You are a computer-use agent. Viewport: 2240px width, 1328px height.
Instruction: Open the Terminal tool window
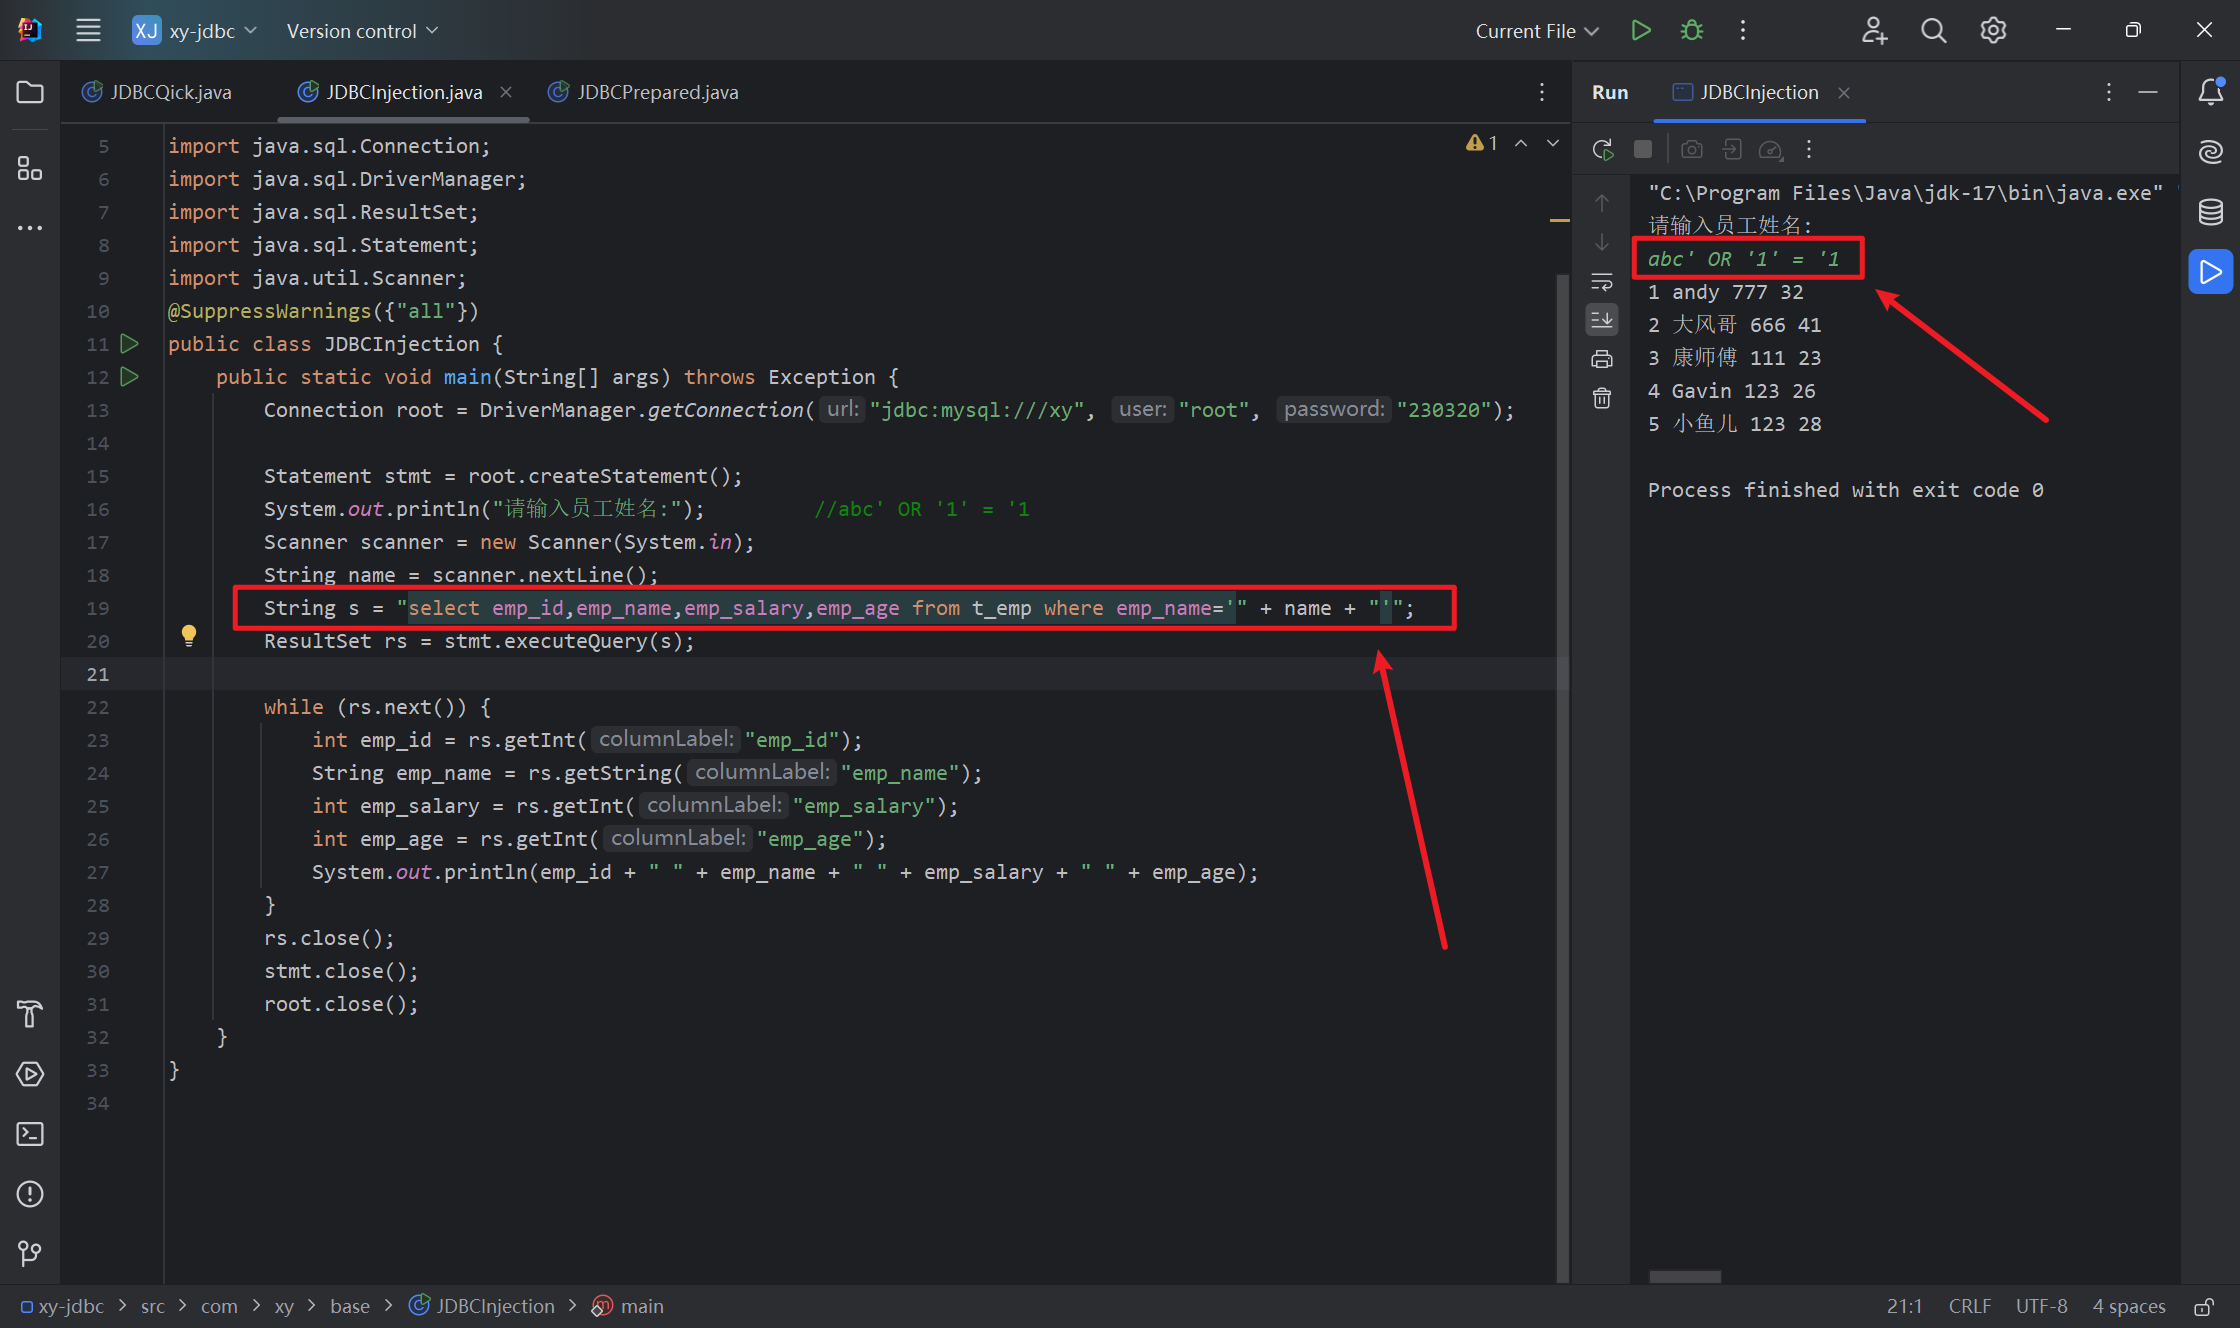click(30, 1134)
